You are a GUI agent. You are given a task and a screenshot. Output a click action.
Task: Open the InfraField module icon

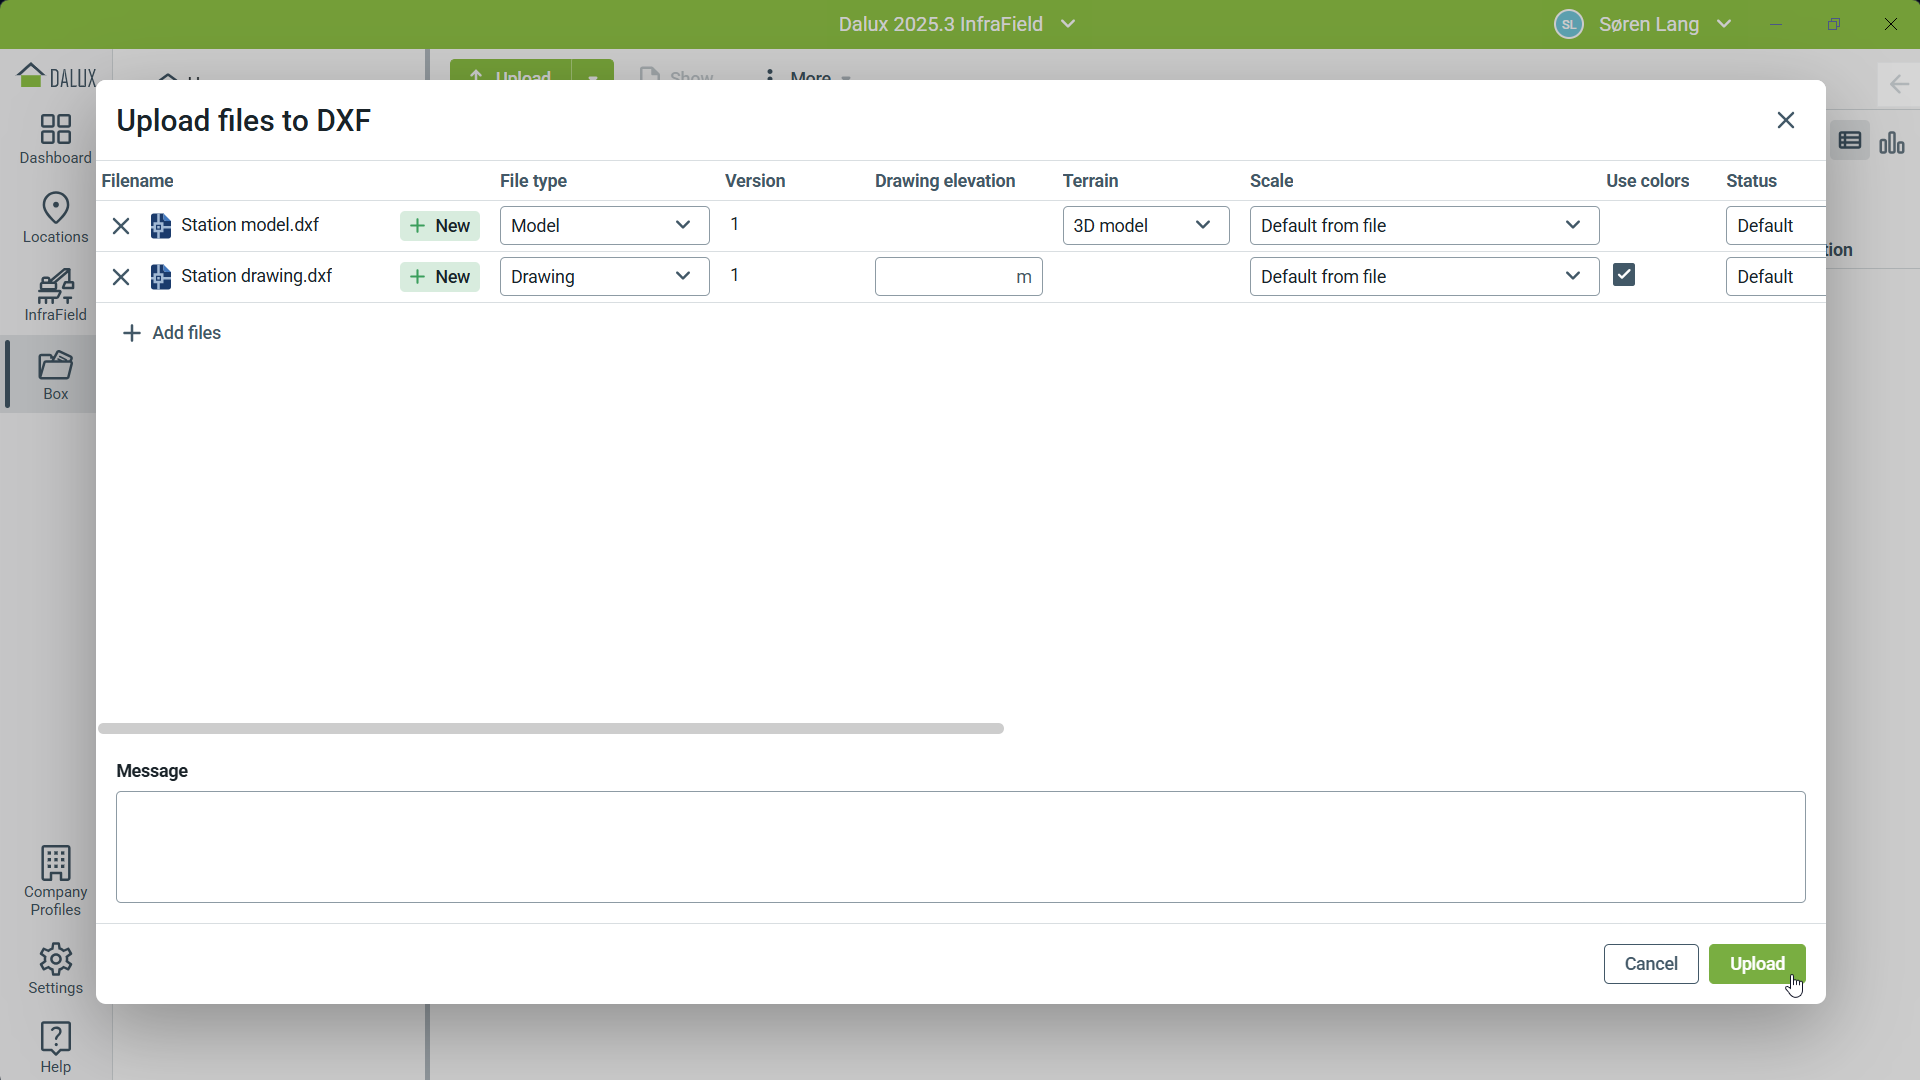click(x=55, y=295)
